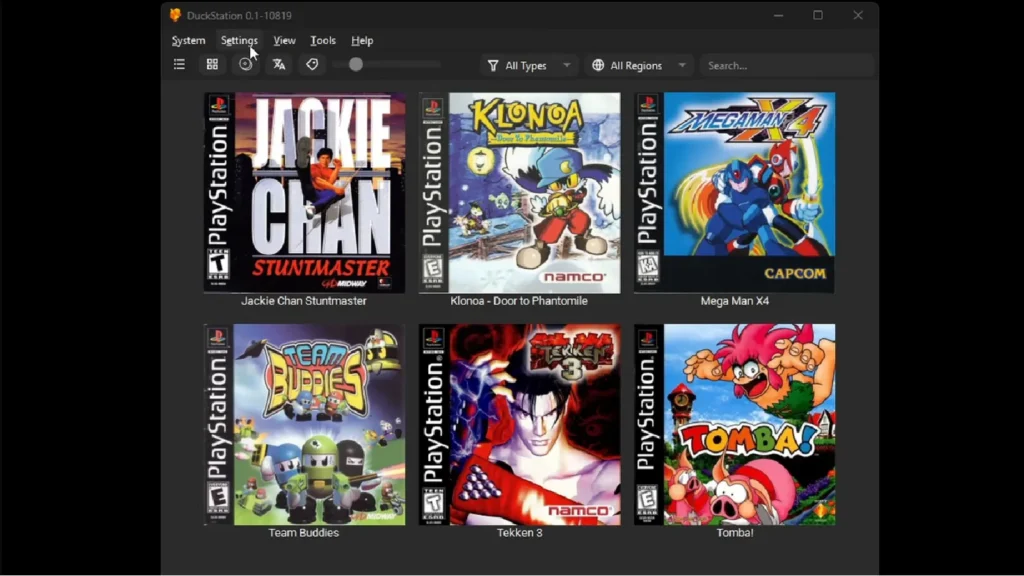Adjust the cover size slider handle
The width and height of the screenshot is (1024, 576).
[355, 65]
